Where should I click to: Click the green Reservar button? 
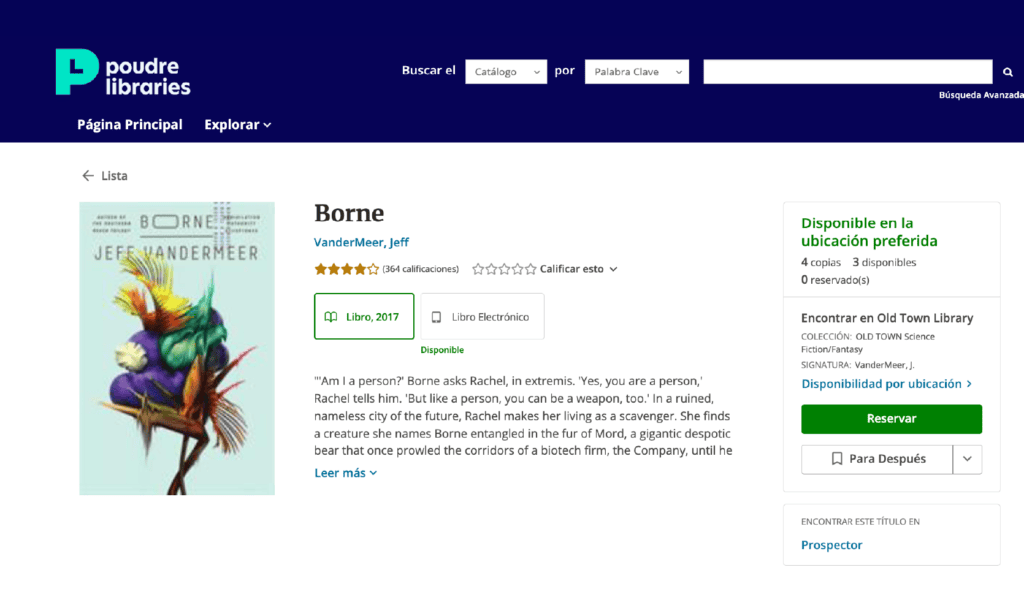[x=891, y=419]
